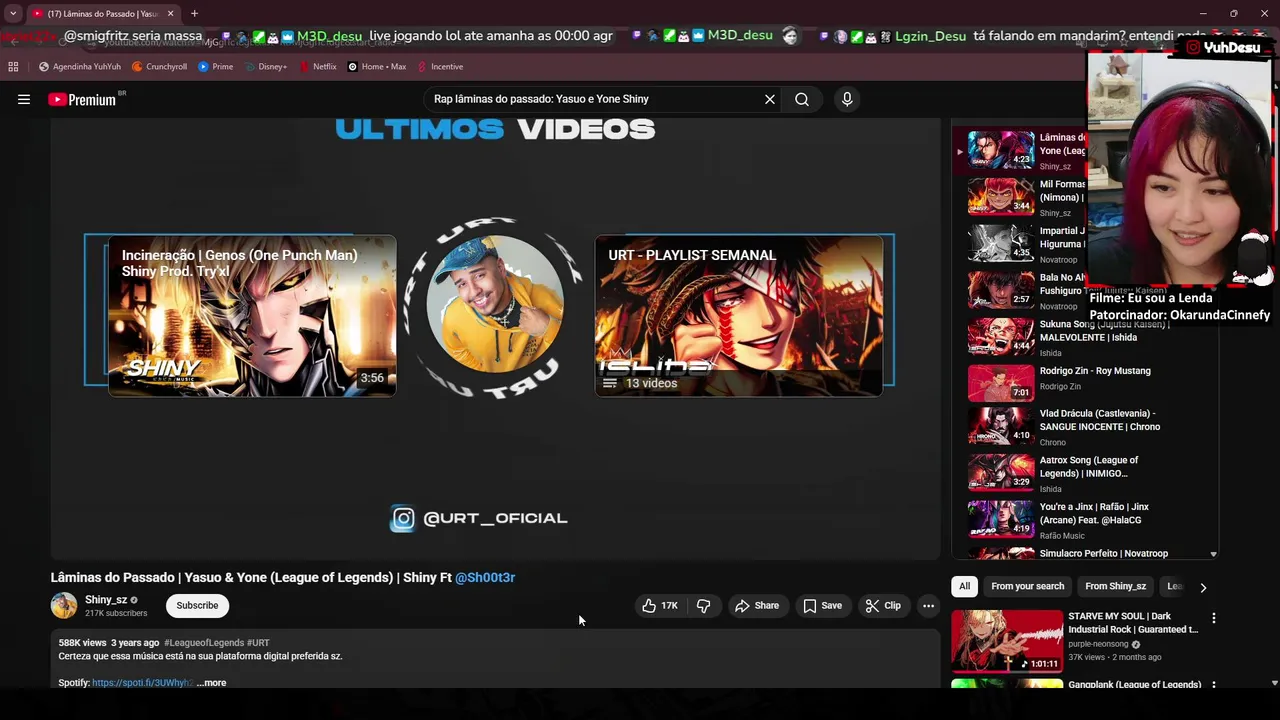Subscribe to Shiny_sz channel
This screenshot has height=720, width=1280.
point(197,605)
